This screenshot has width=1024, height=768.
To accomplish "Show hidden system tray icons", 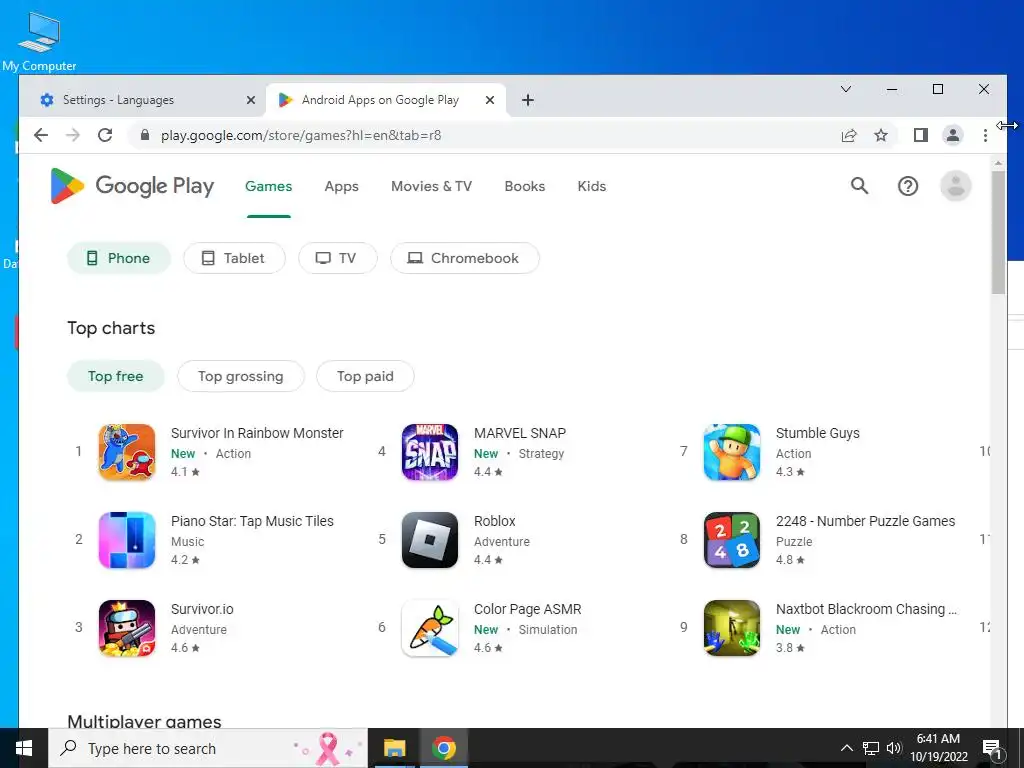I will coord(846,748).
